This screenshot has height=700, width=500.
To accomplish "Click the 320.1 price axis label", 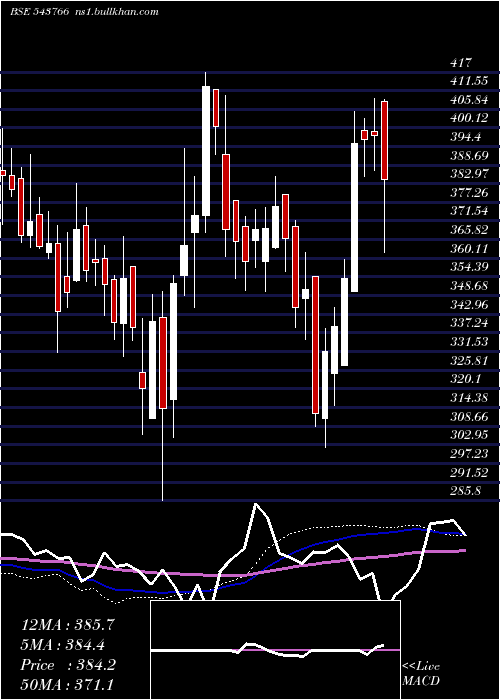I will coord(466,379).
